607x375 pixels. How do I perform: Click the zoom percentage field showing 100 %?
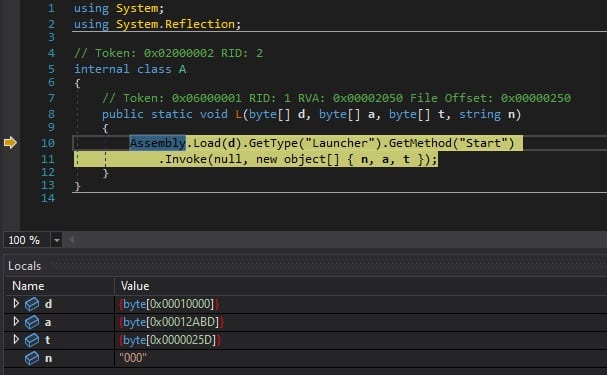[26, 240]
